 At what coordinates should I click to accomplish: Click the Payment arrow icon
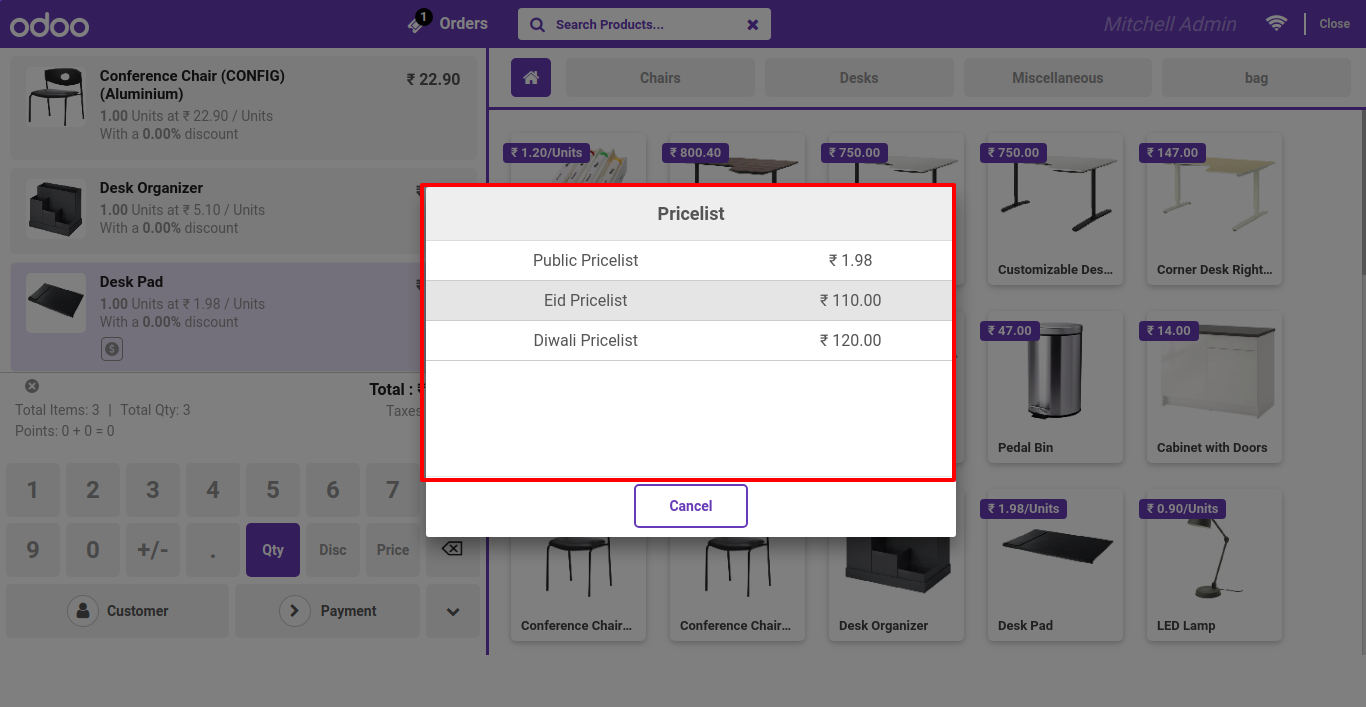[295, 611]
